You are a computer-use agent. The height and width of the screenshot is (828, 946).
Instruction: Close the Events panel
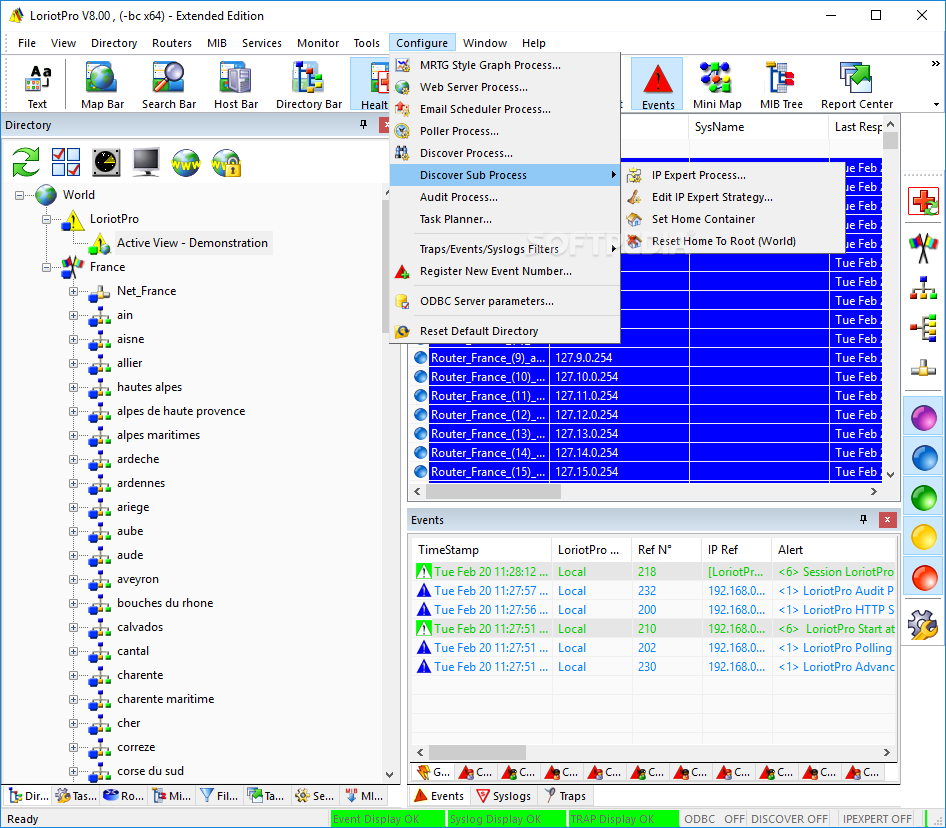[x=887, y=520]
